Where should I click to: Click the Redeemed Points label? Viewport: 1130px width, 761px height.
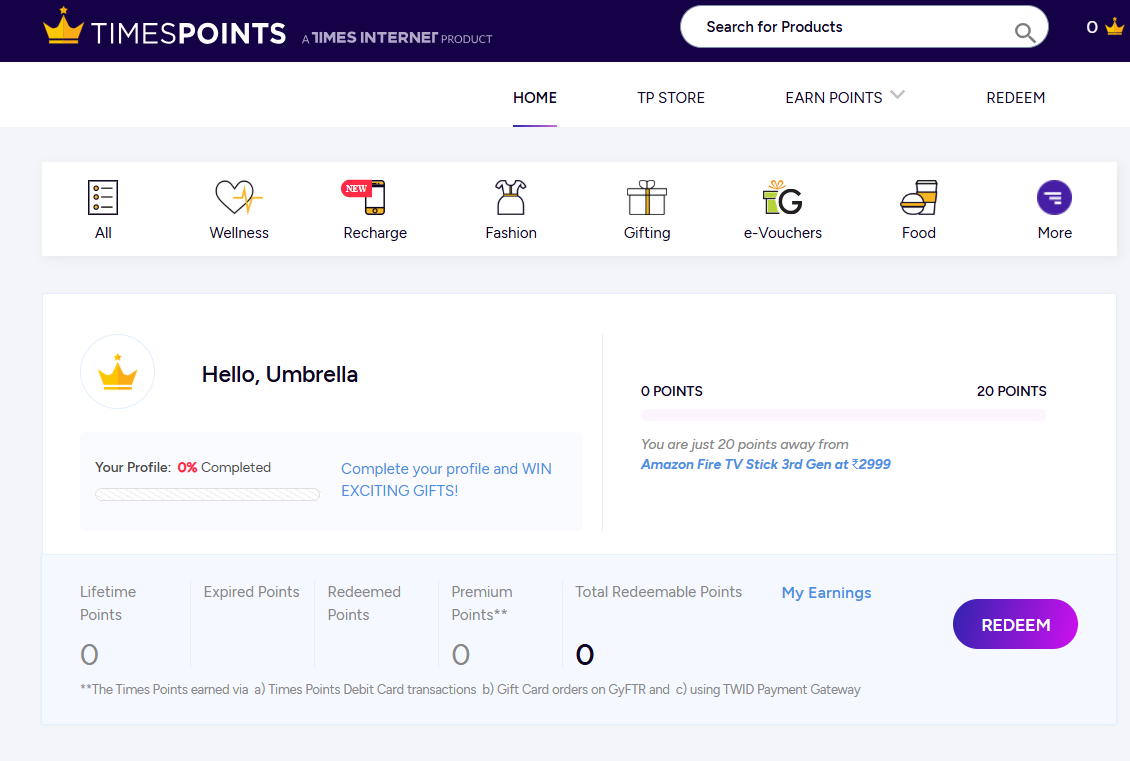[364, 603]
